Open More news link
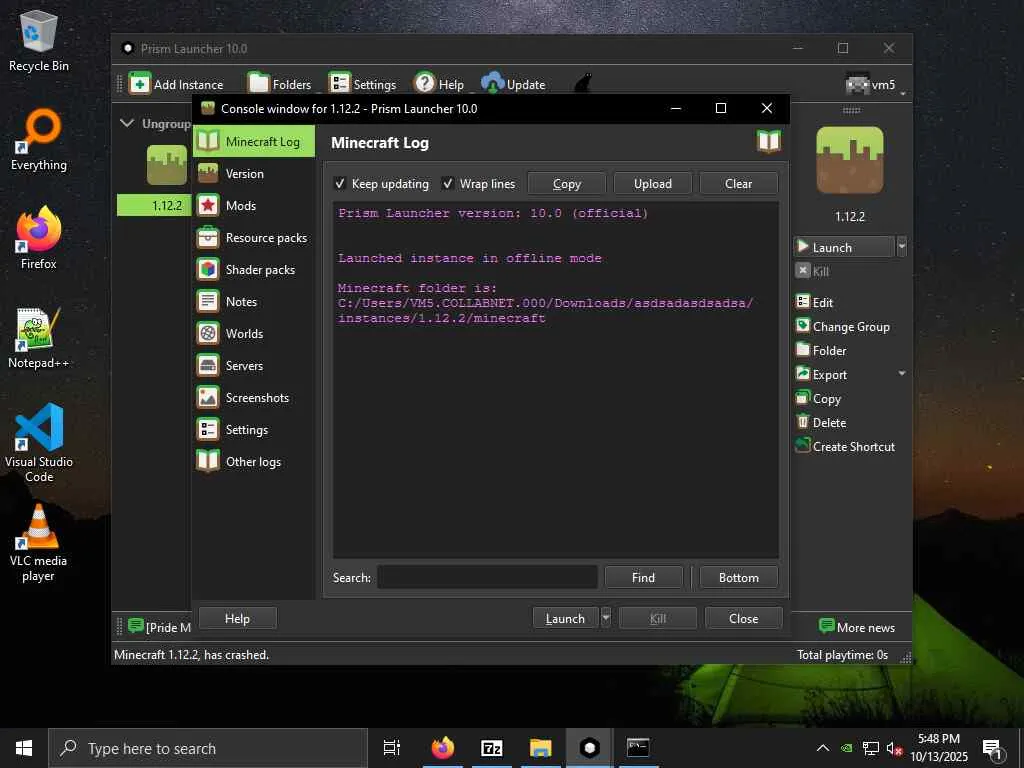Image resolution: width=1024 pixels, height=768 pixels. [x=857, y=627]
